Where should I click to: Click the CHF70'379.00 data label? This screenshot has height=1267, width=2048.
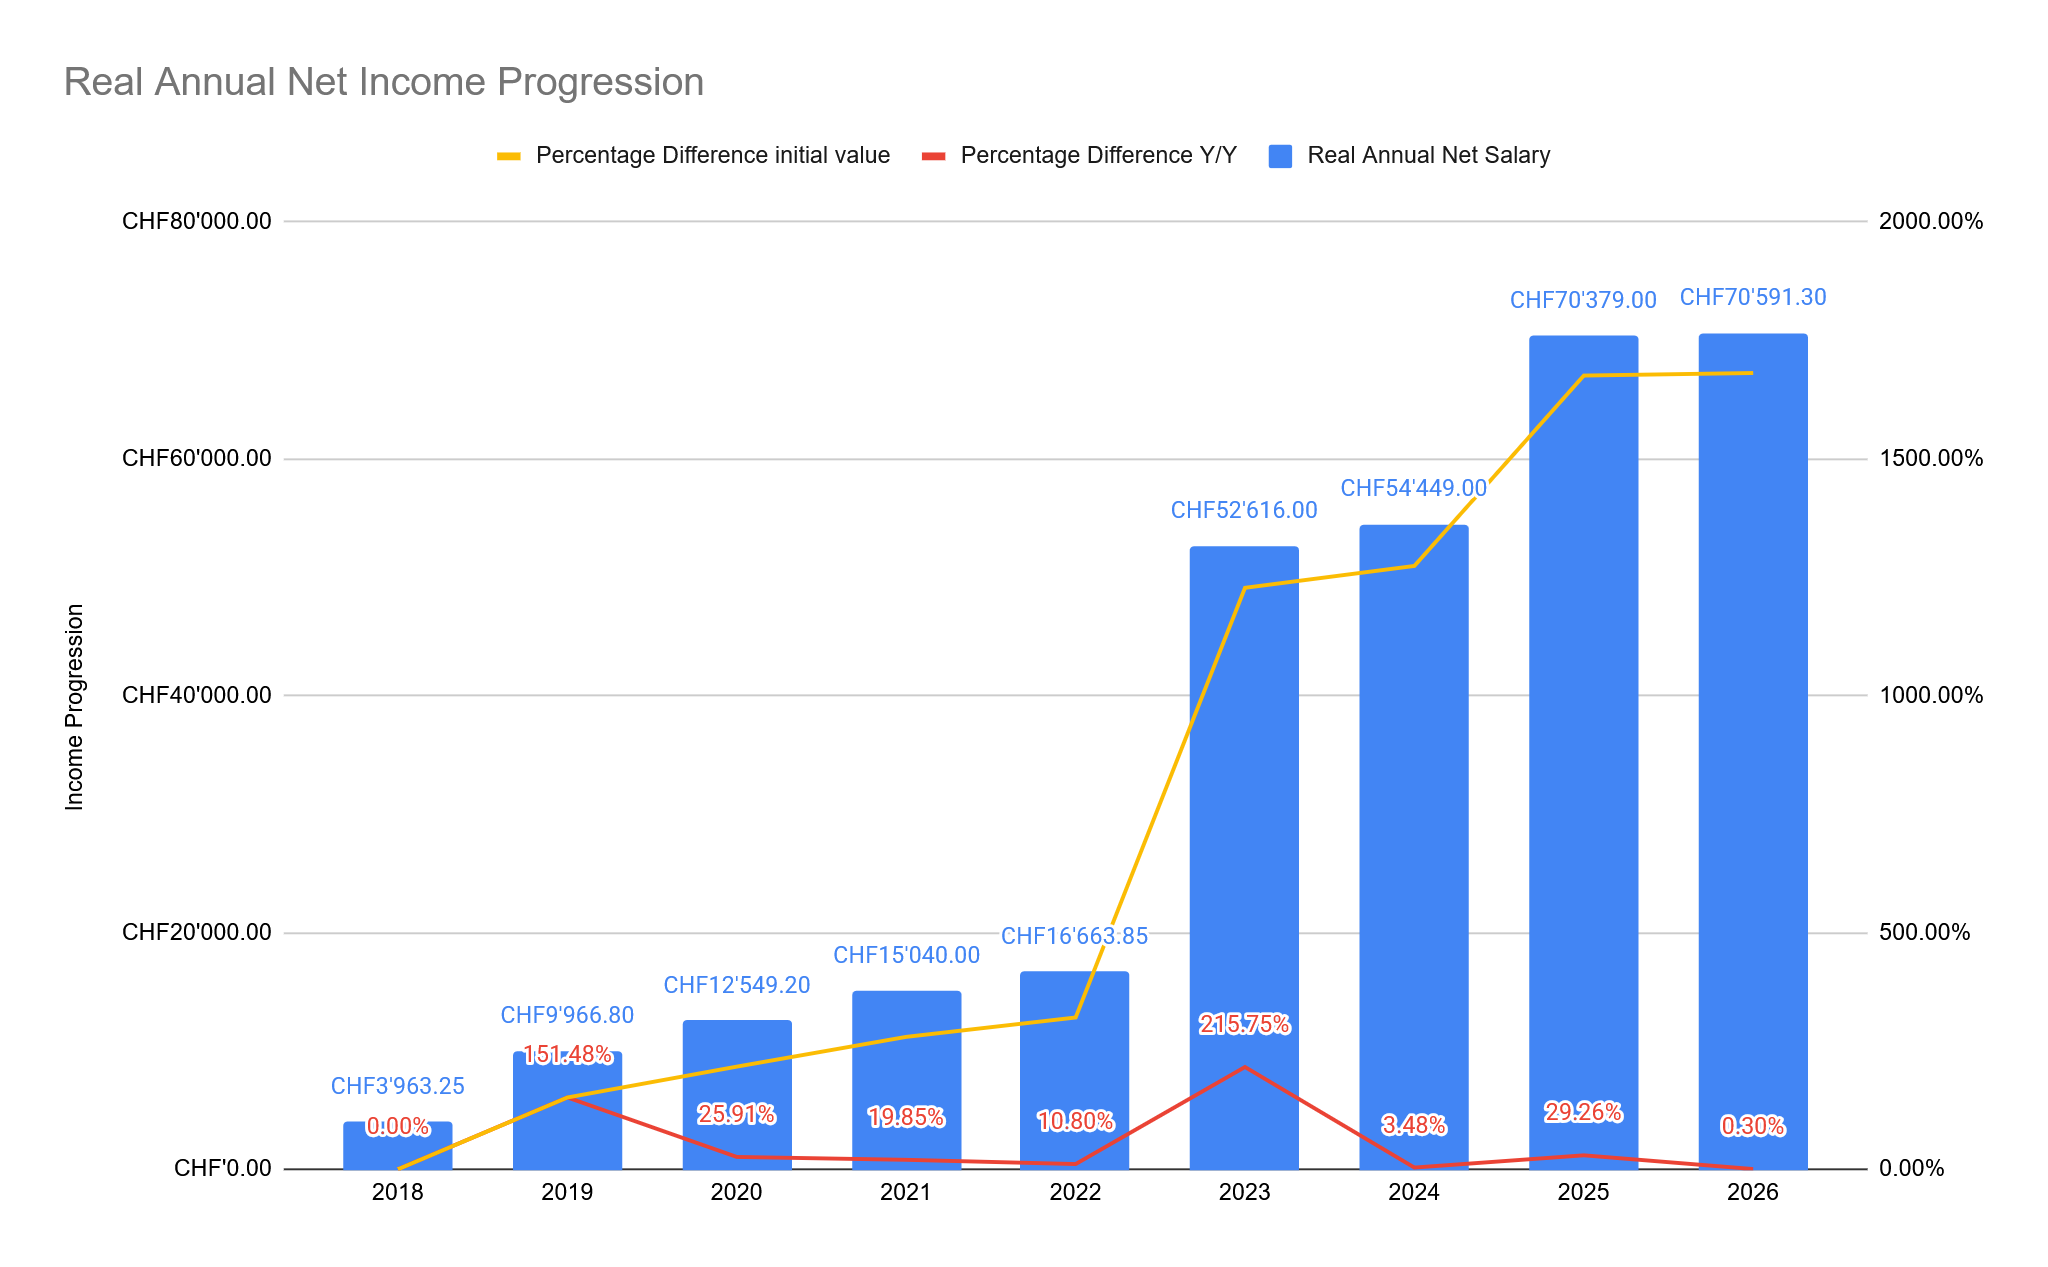(1583, 300)
